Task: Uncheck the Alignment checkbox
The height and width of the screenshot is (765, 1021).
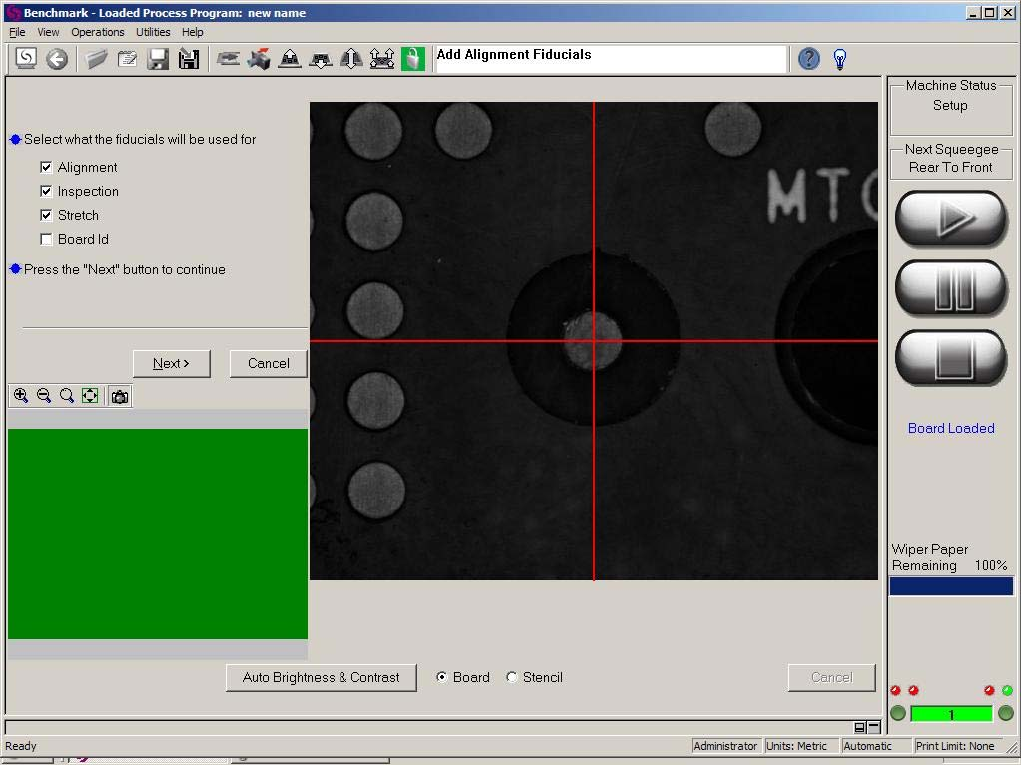Action: [x=46, y=167]
